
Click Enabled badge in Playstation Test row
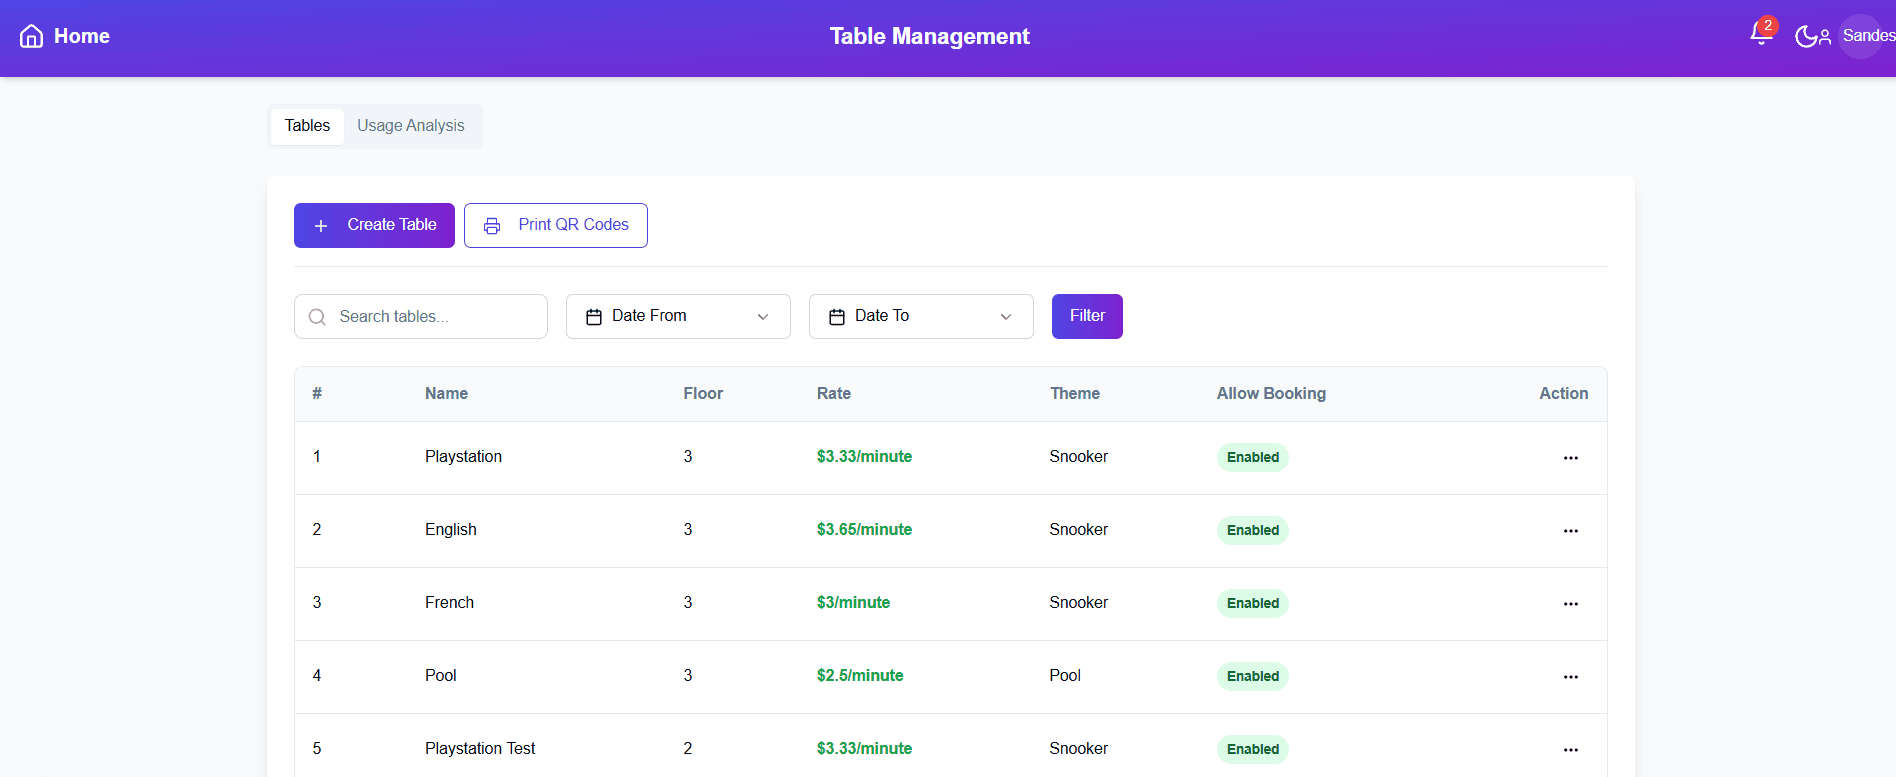tap(1253, 749)
